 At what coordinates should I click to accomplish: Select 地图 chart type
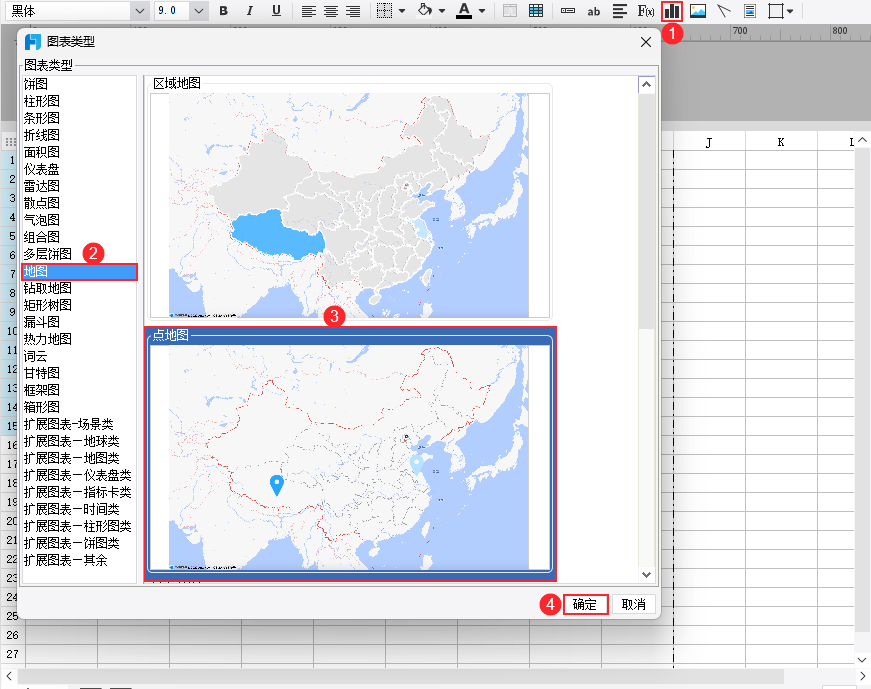tap(79, 271)
